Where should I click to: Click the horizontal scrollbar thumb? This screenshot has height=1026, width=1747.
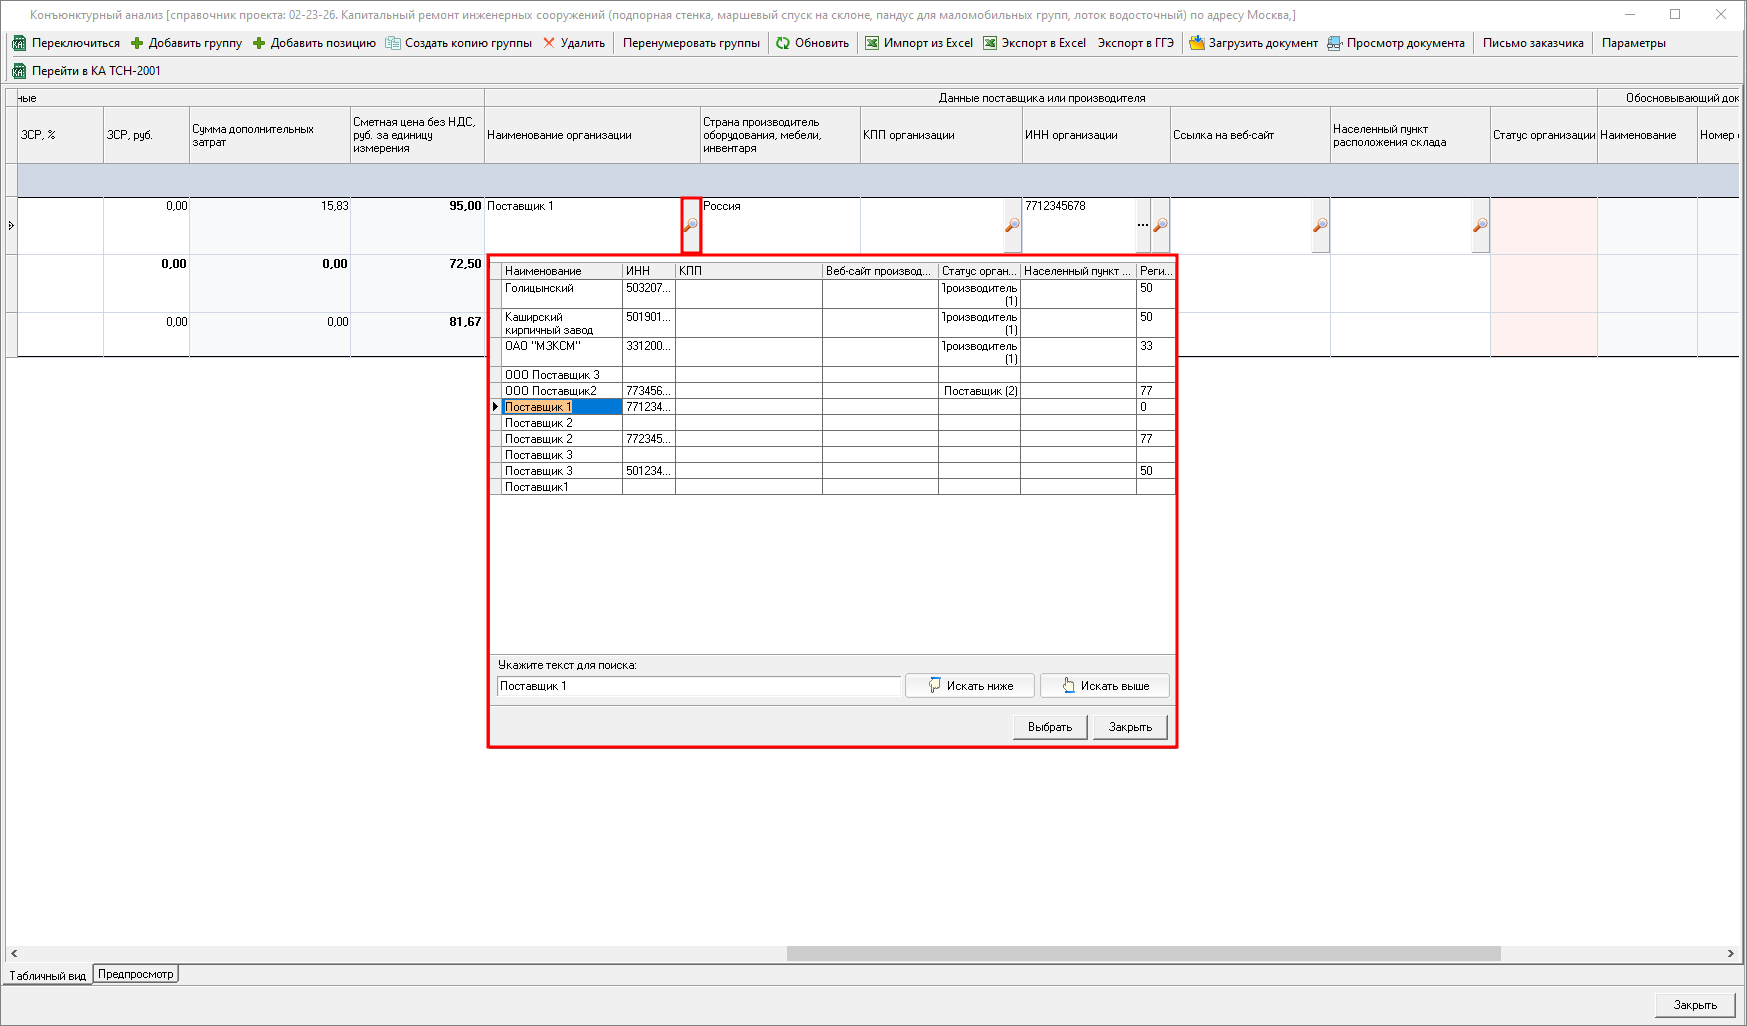point(1143,953)
